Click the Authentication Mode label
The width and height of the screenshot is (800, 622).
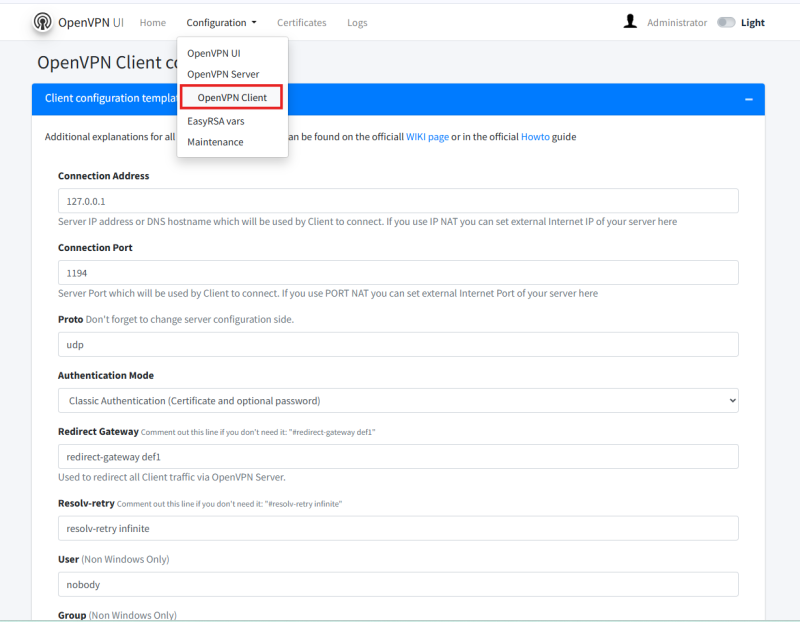click(x=106, y=376)
